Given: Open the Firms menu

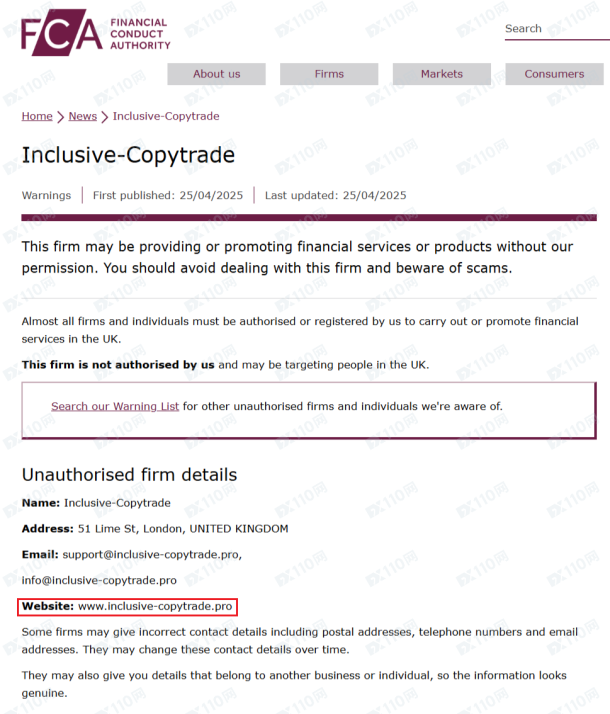Looking at the screenshot, I should [329, 74].
